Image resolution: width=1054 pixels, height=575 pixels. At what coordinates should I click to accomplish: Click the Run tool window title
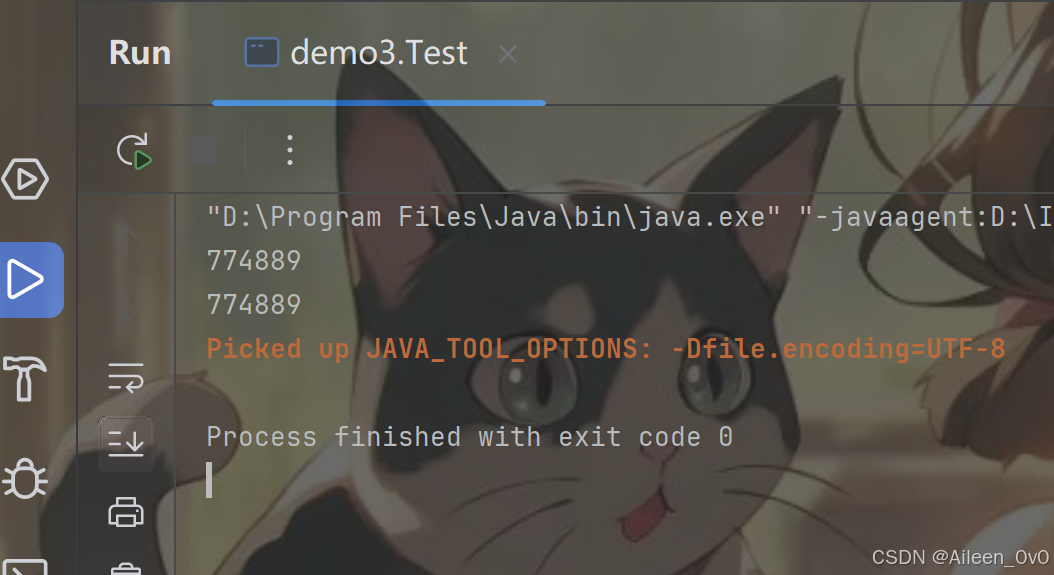(140, 53)
